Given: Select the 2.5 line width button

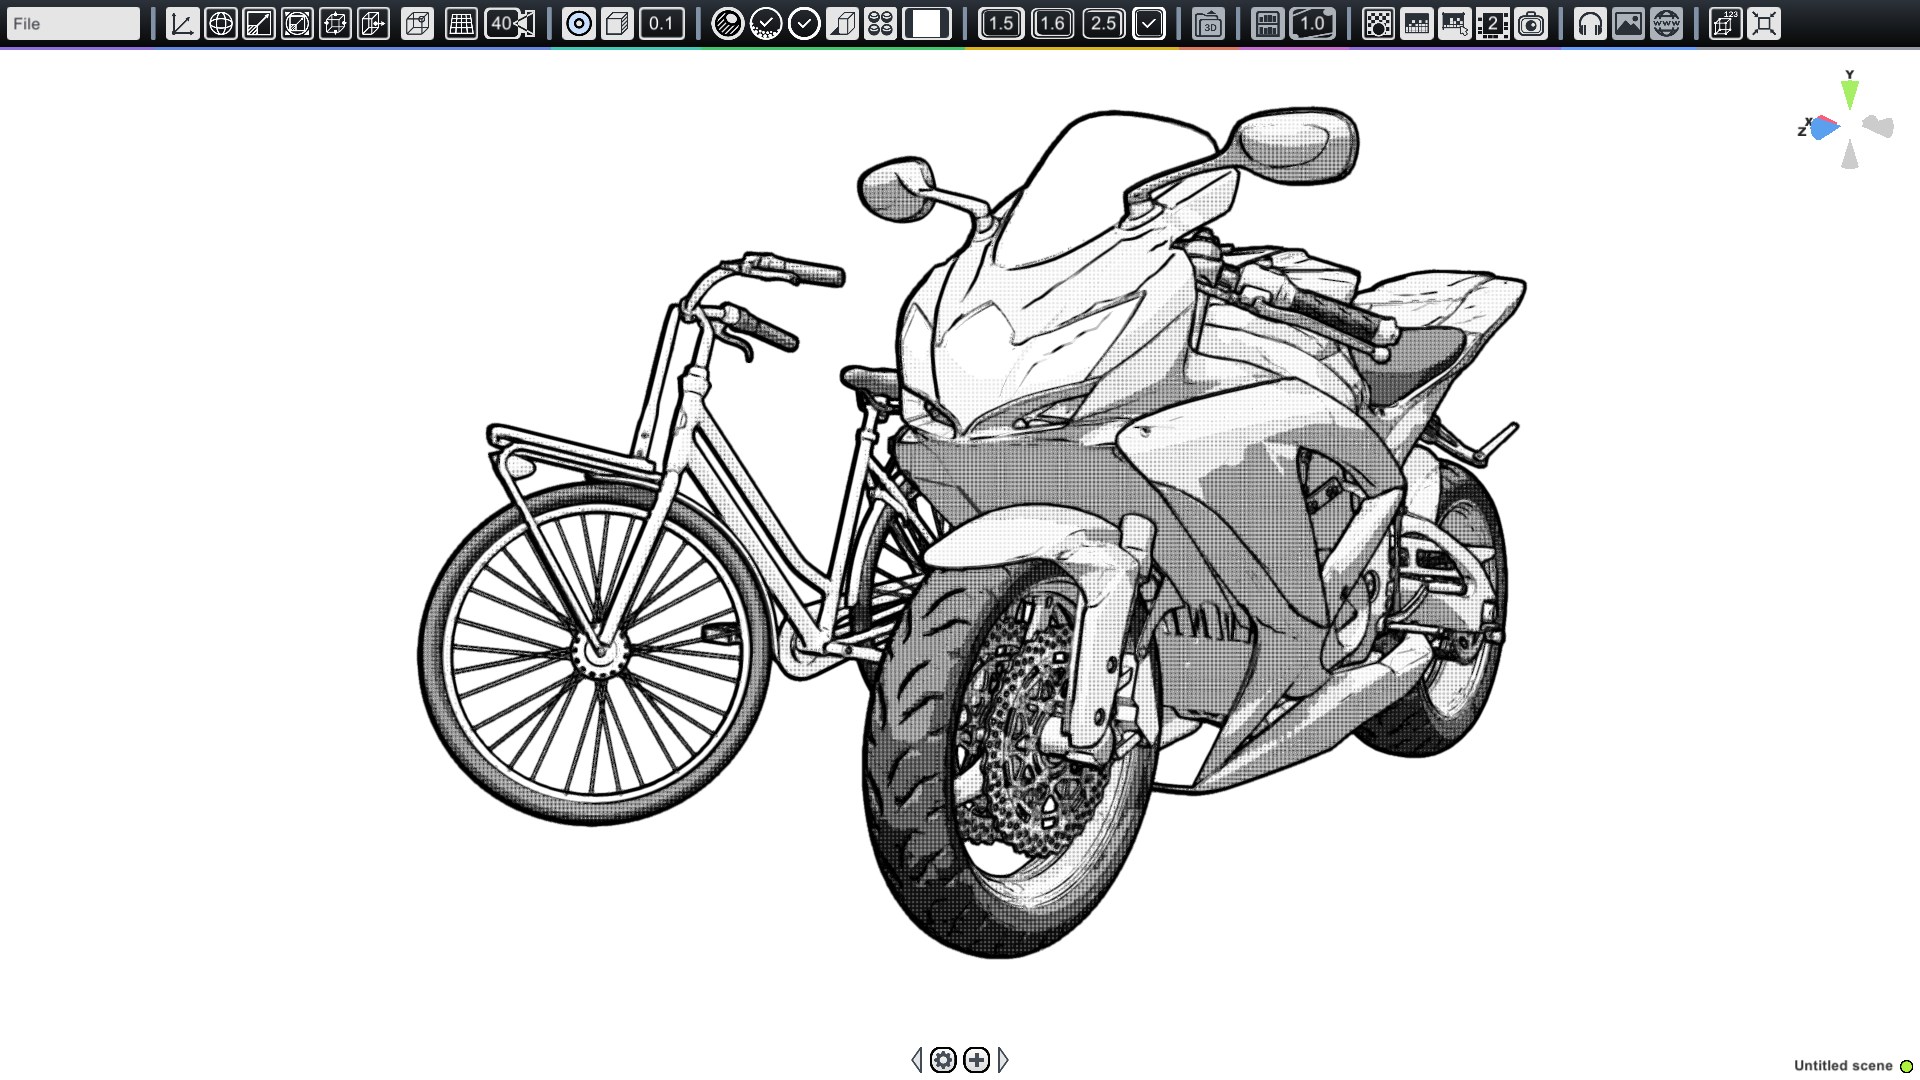Looking at the screenshot, I should 1103,23.
